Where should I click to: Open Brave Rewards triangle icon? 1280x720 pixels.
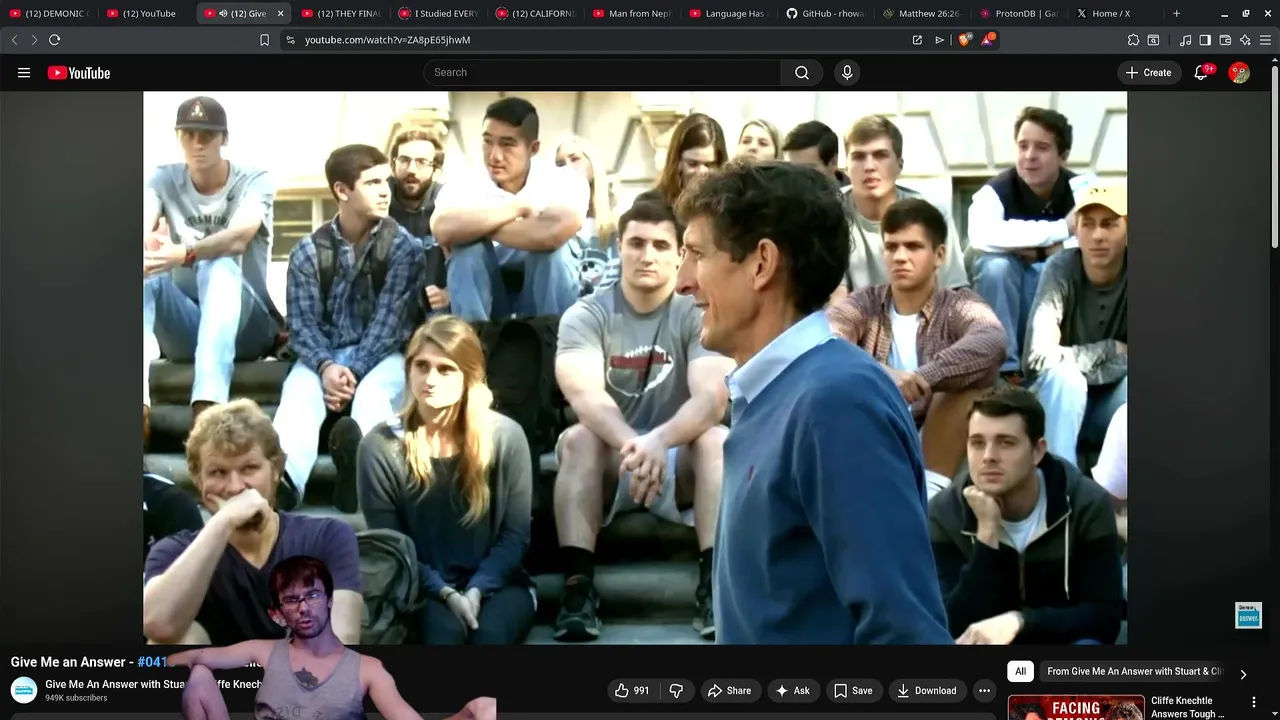click(x=988, y=40)
